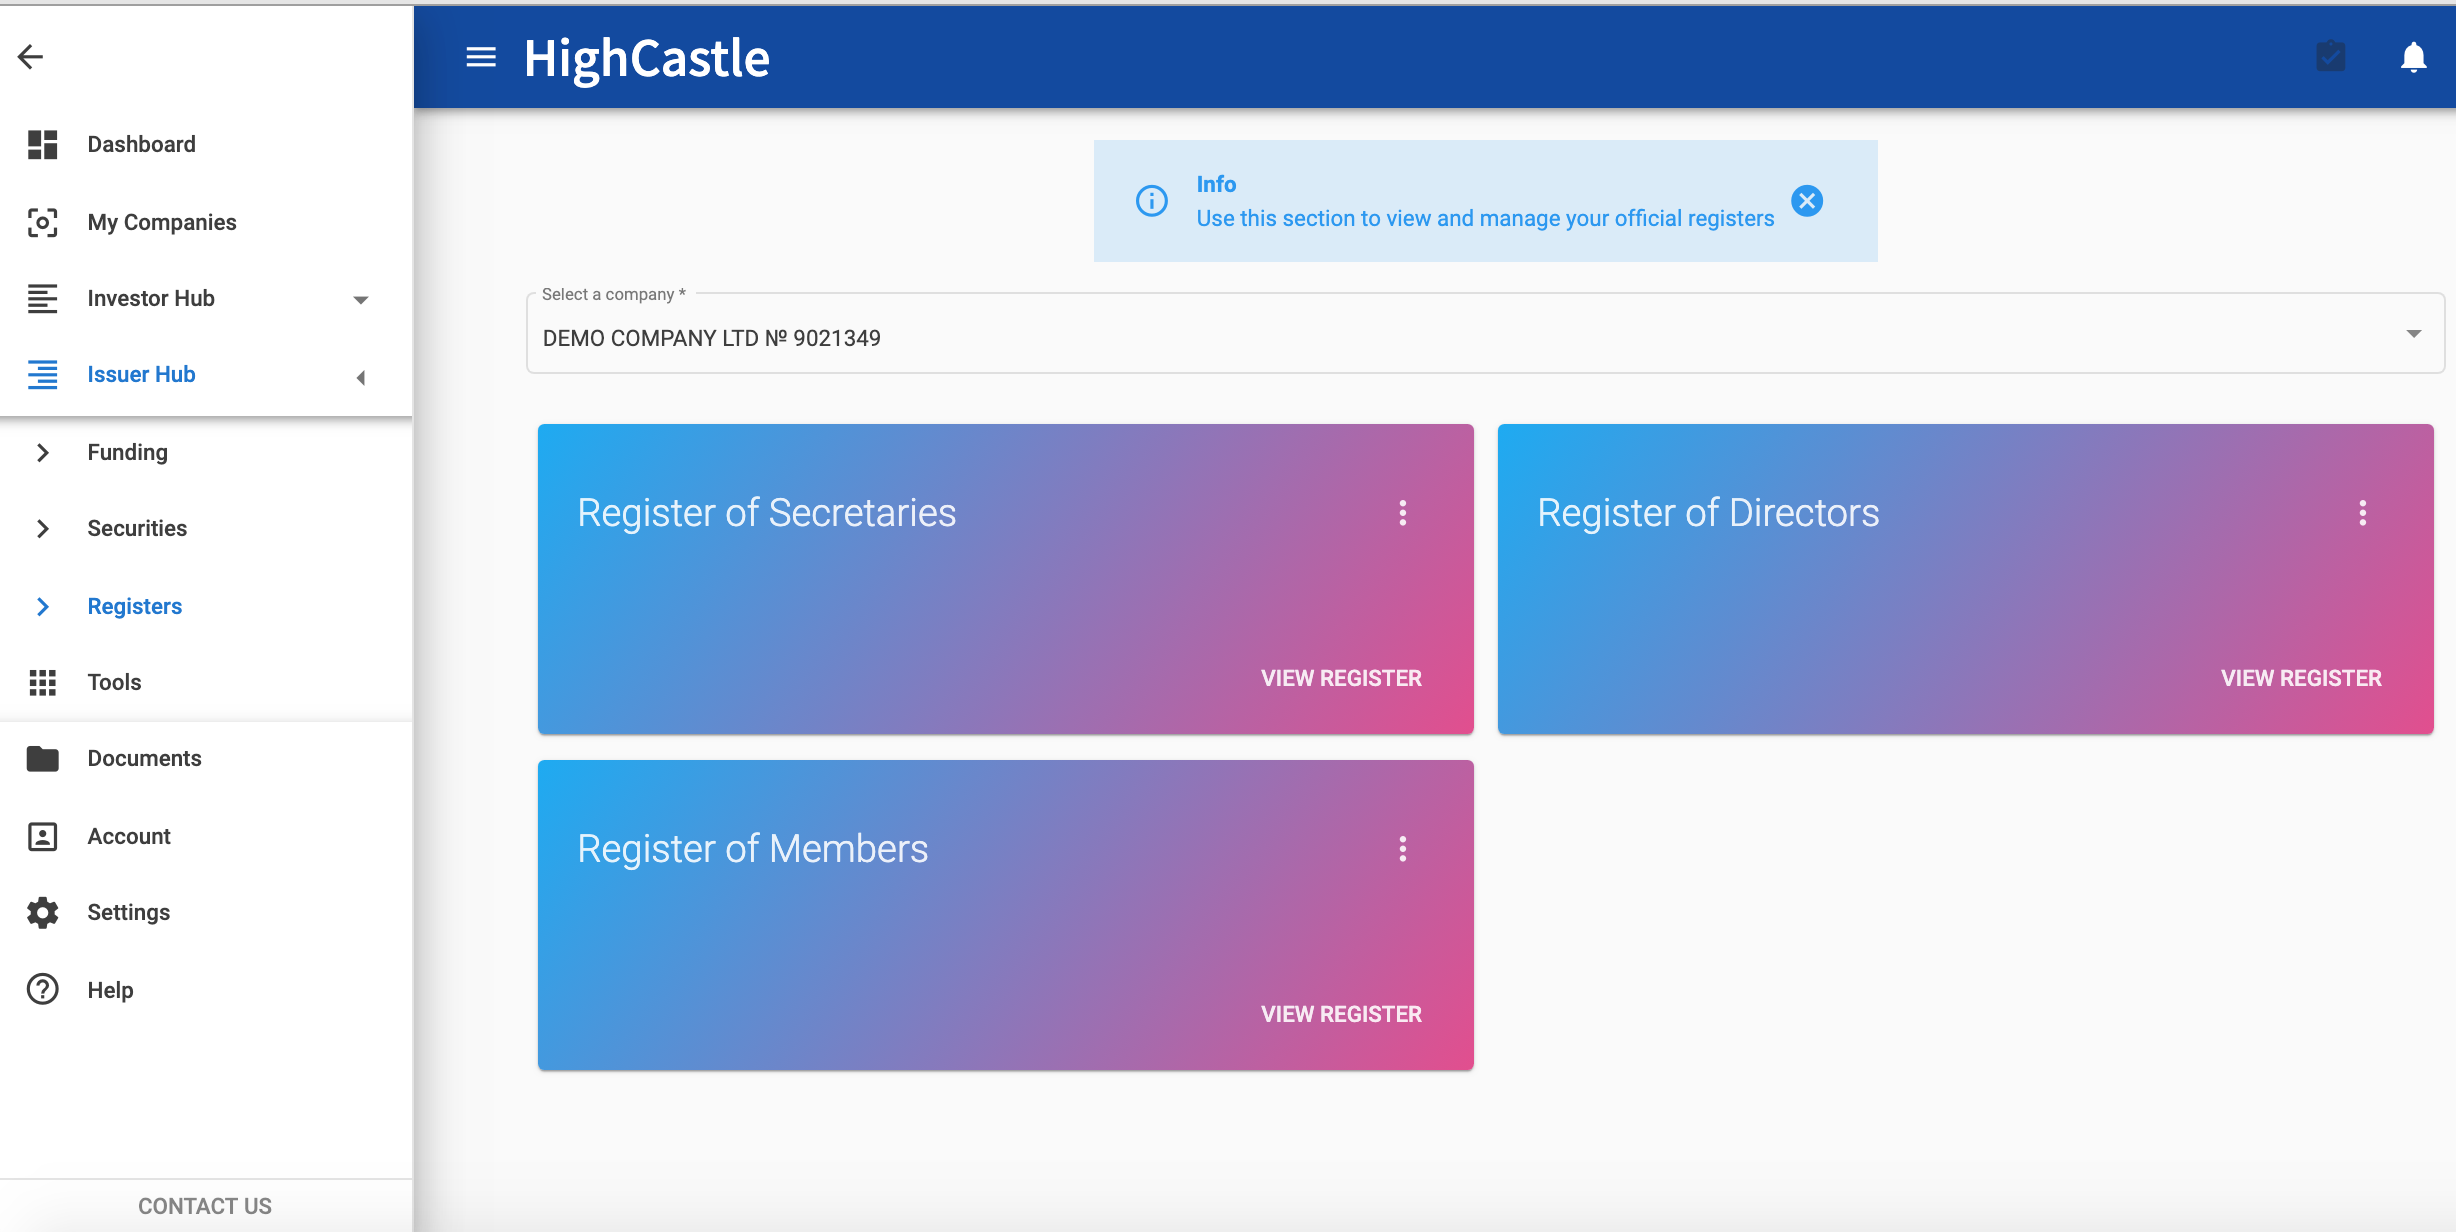The image size is (2456, 1232).
Task: Click the back arrow in the sidebar
Action: (x=30, y=57)
